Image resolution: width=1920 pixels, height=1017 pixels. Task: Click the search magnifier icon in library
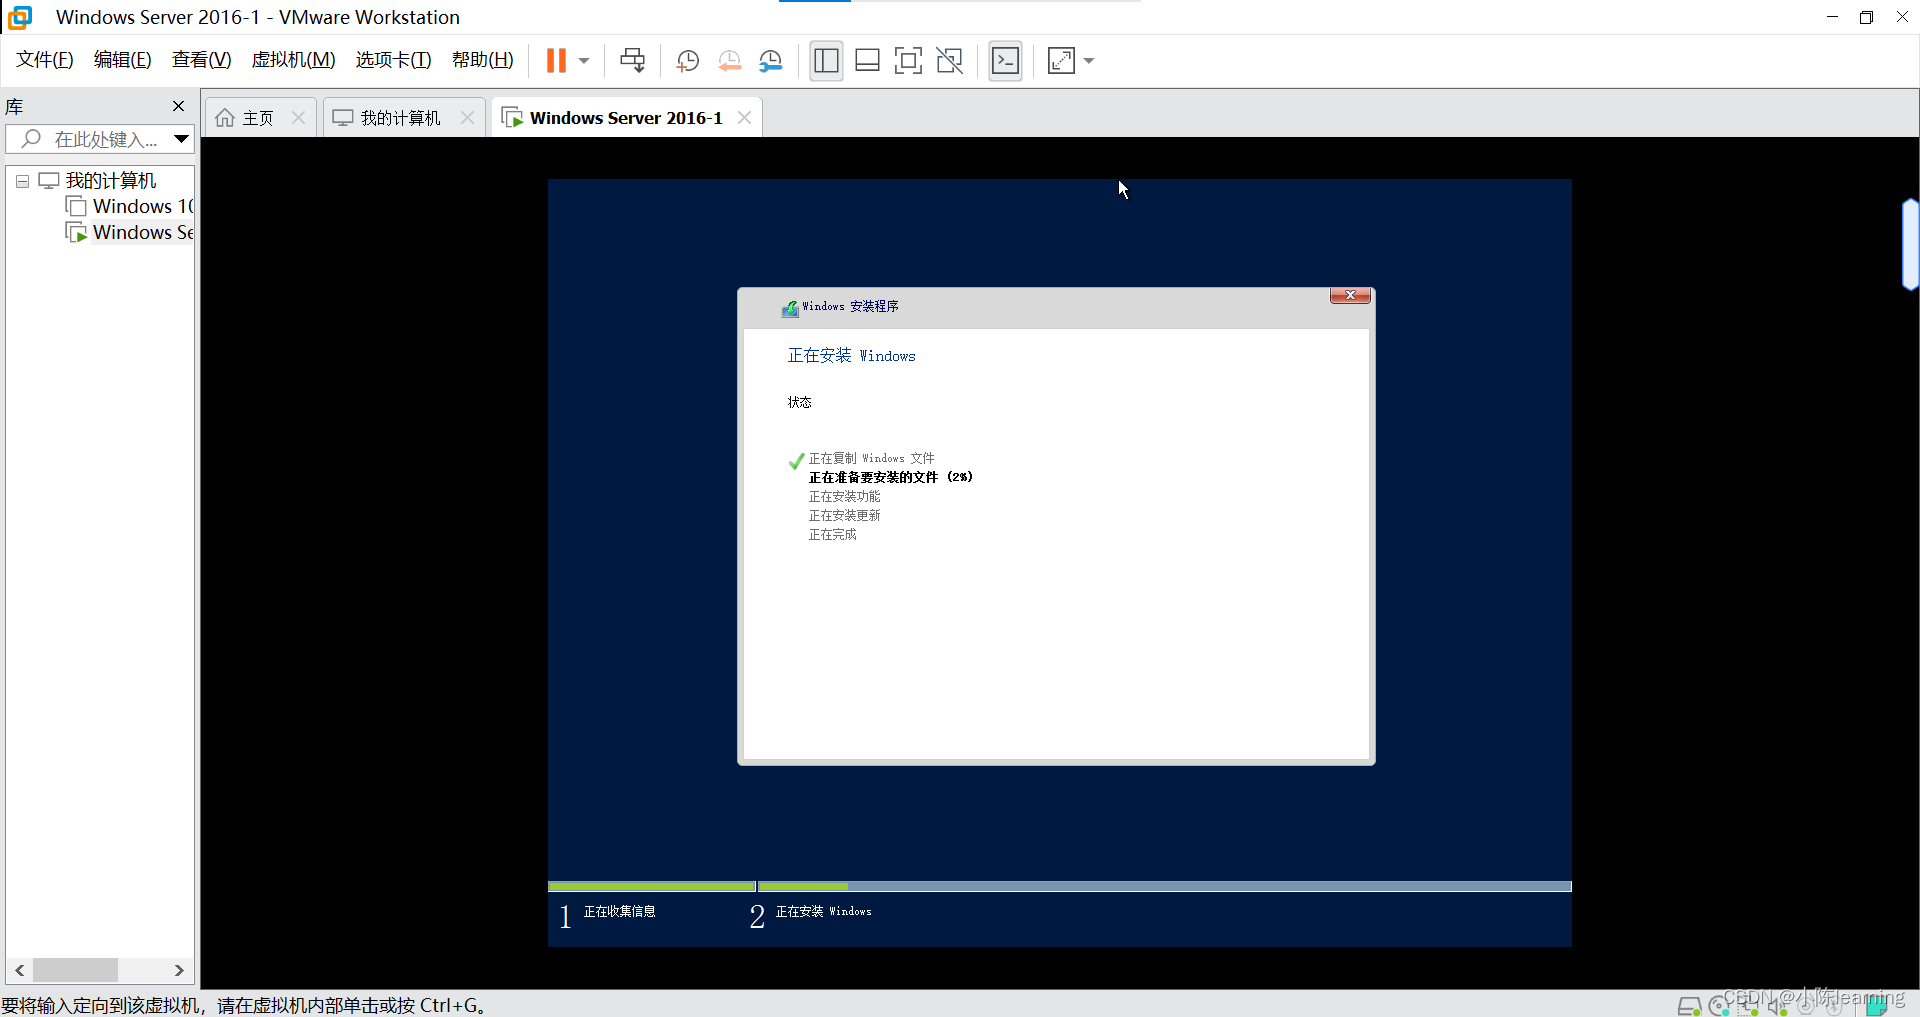31,139
